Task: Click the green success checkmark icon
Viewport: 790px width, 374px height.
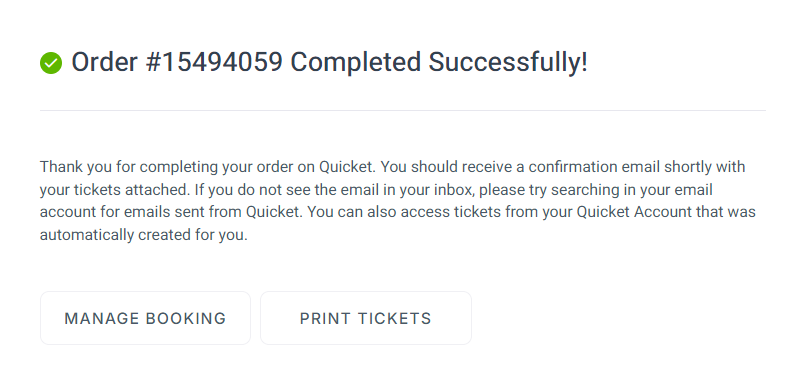Action: [51, 64]
